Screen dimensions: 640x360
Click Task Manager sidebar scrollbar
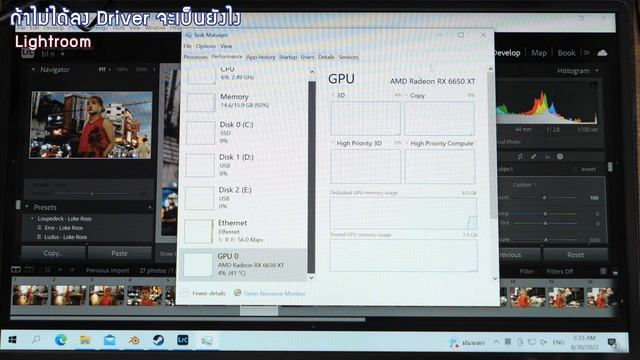(312, 177)
